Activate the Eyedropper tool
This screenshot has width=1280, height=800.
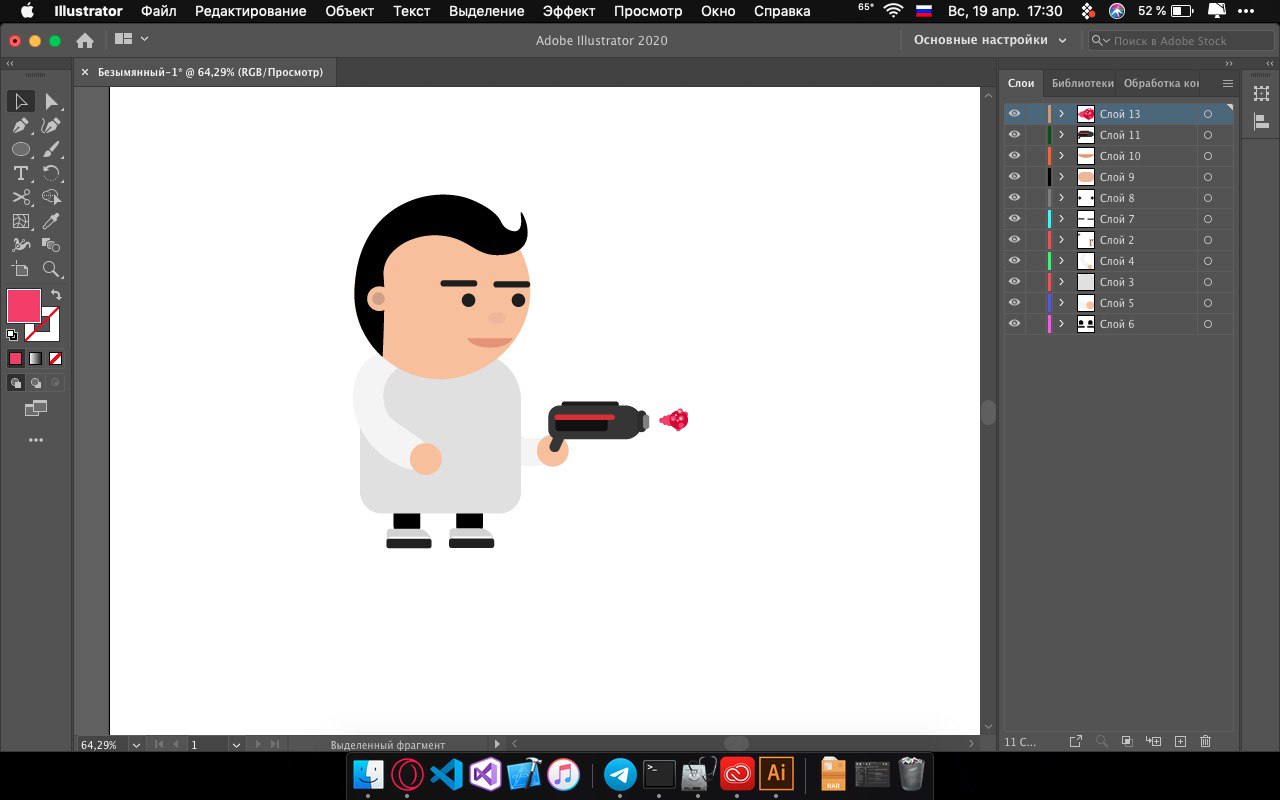(x=52, y=222)
